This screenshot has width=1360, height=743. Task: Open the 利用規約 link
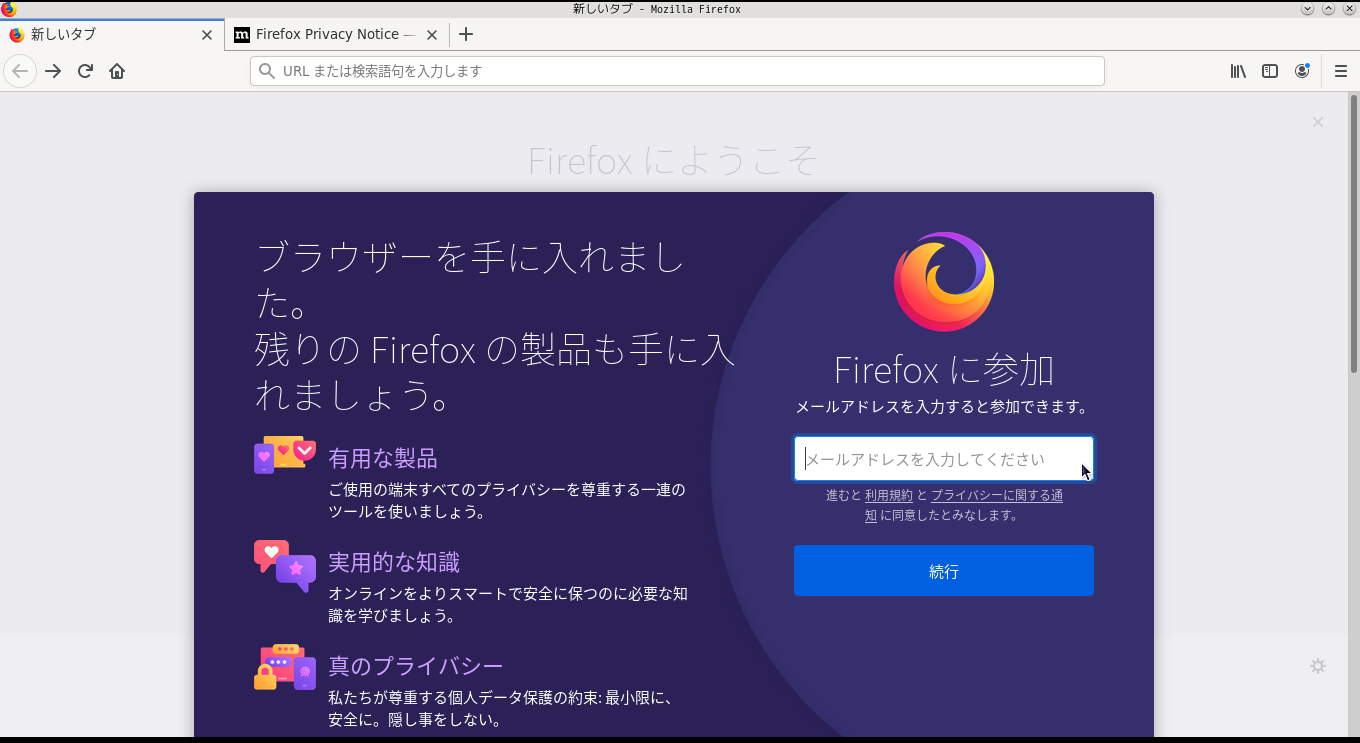coord(889,495)
